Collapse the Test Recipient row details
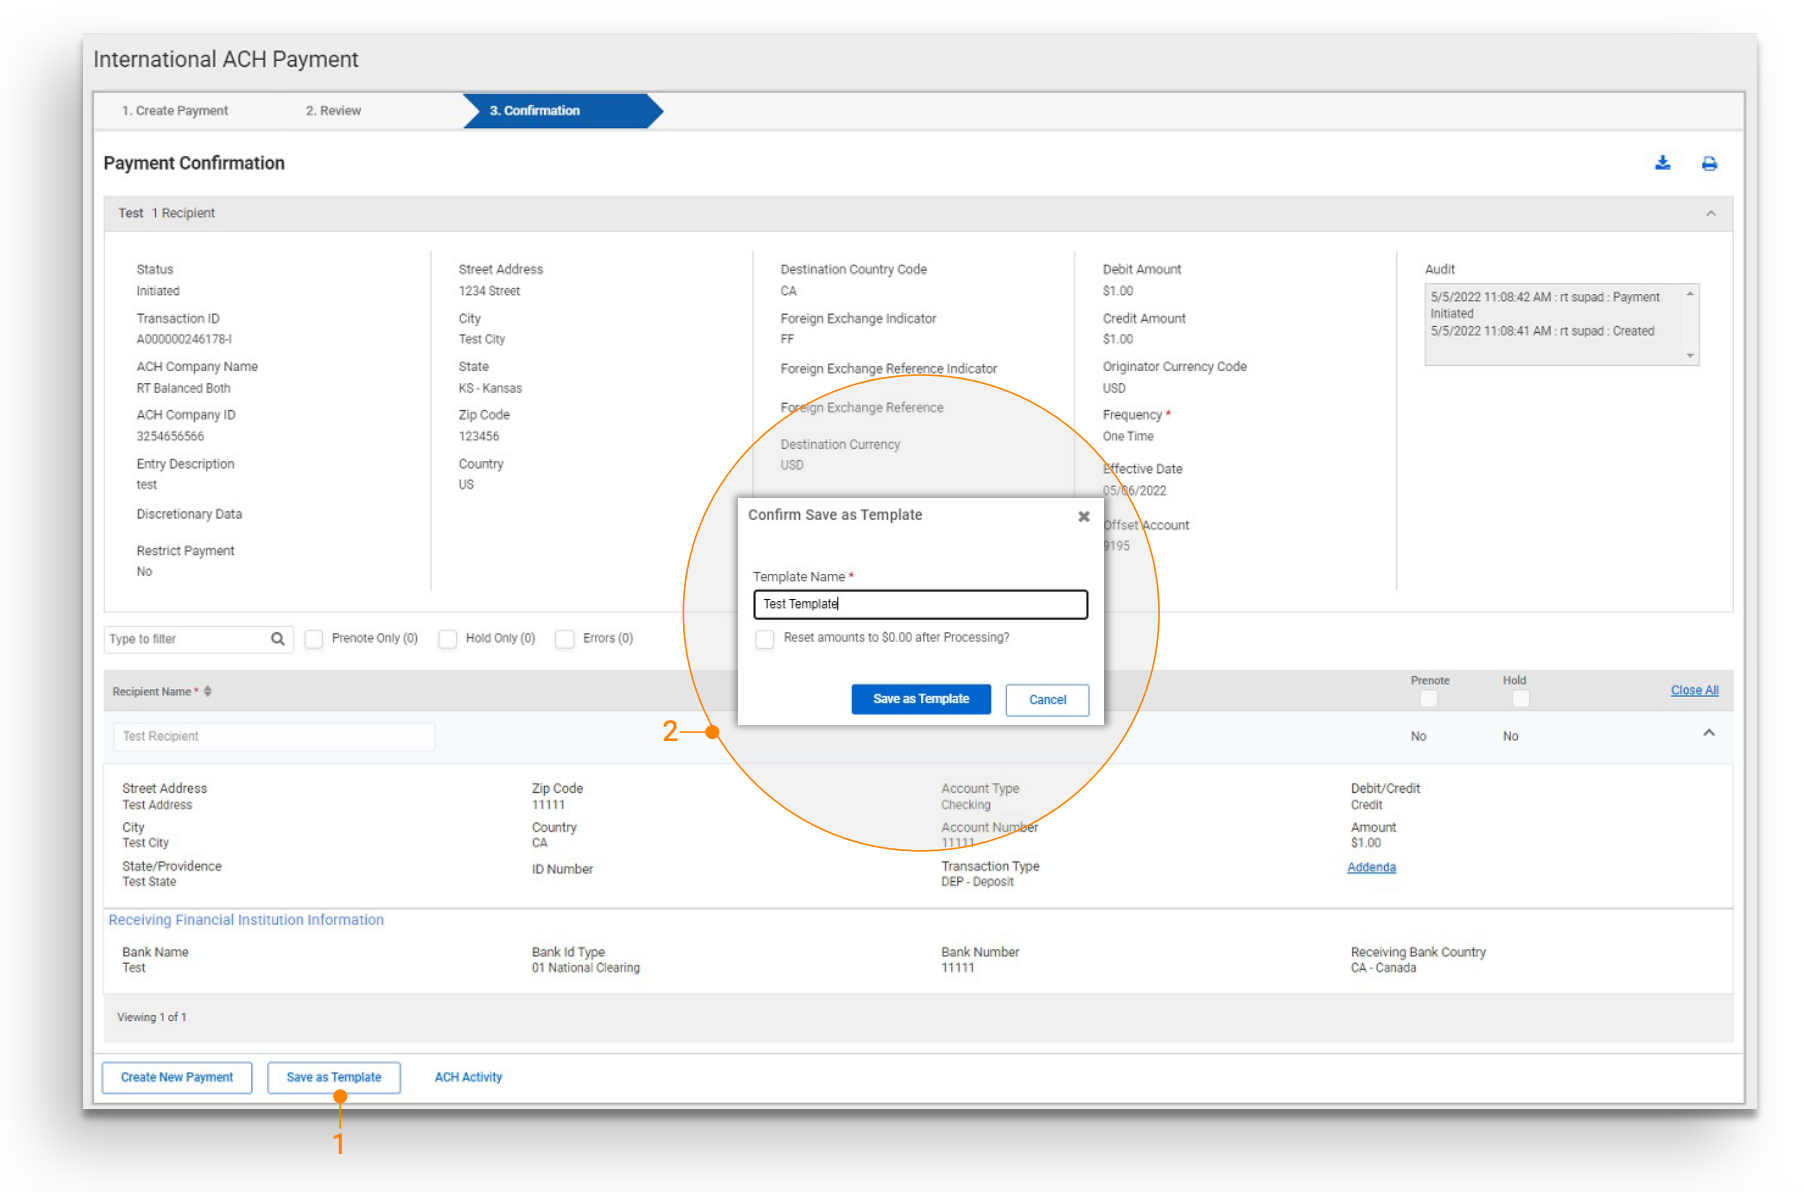Viewport: 1804px width, 1192px height. 1708,734
